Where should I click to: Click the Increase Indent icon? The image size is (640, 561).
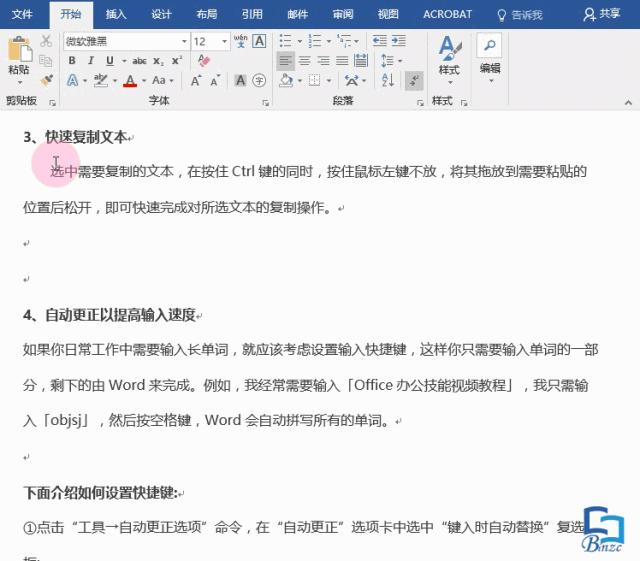coord(399,41)
